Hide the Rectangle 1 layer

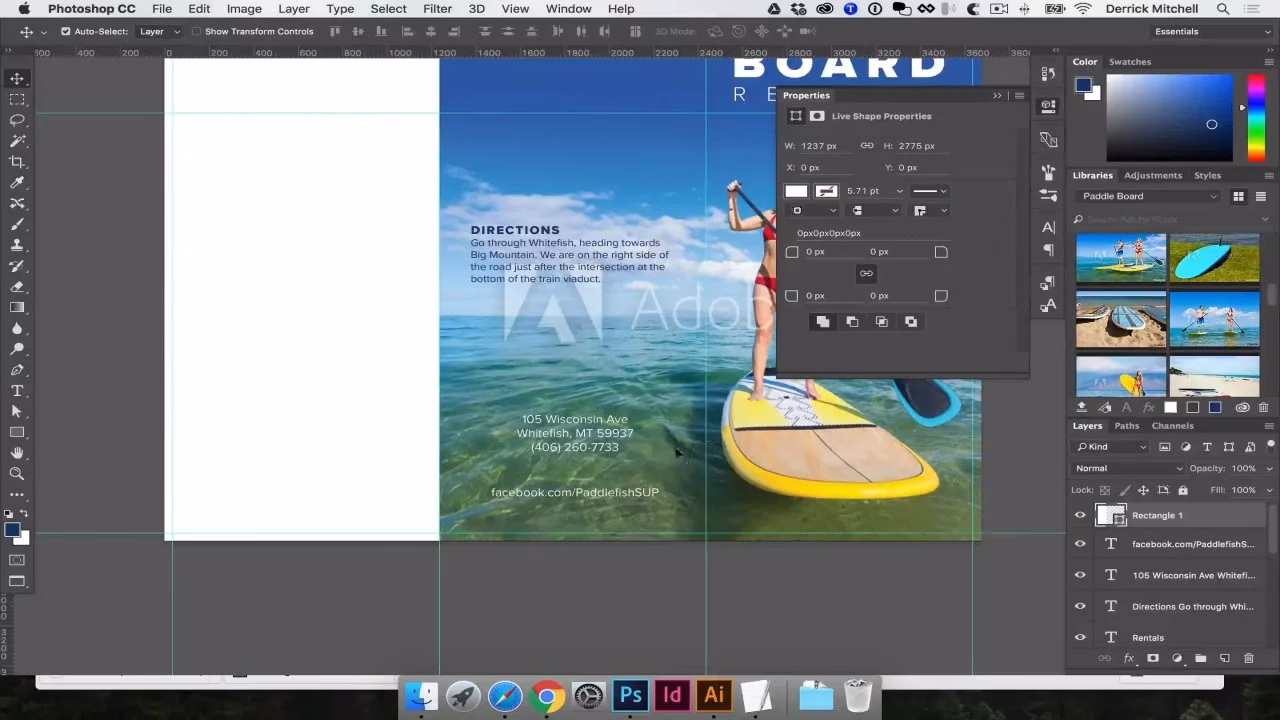[1080, 515]
